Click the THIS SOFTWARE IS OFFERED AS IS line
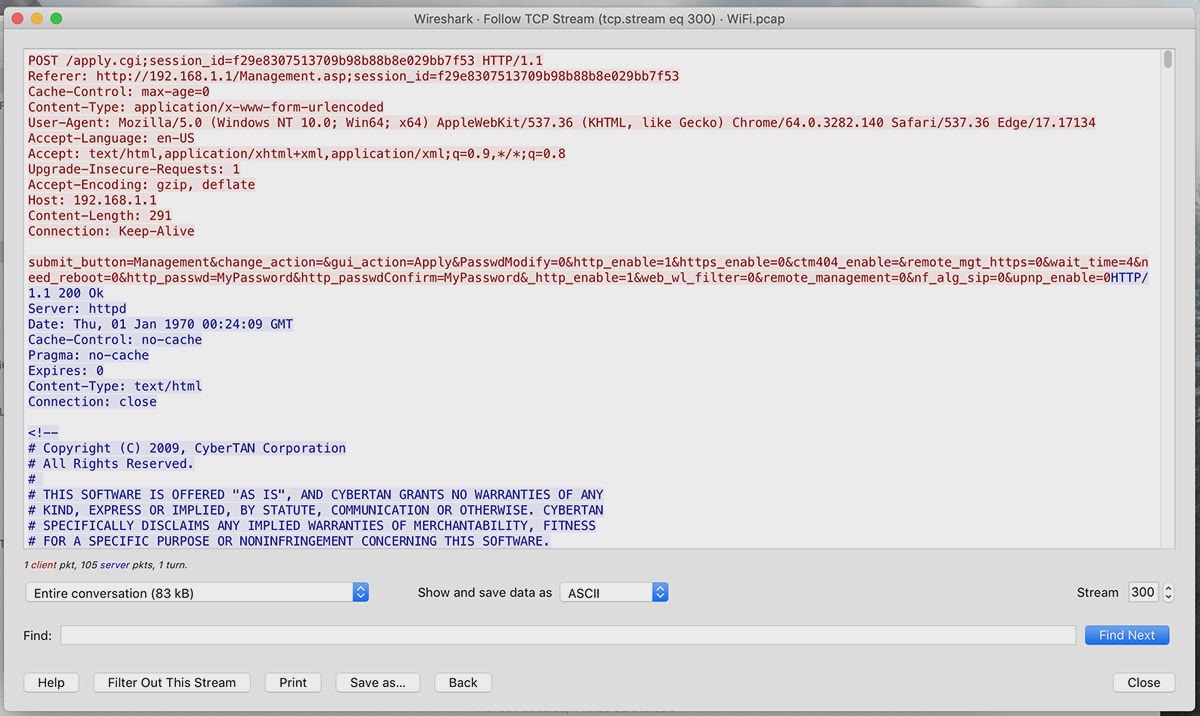The height and width of the screenshot is (716, 1200). 316,495
